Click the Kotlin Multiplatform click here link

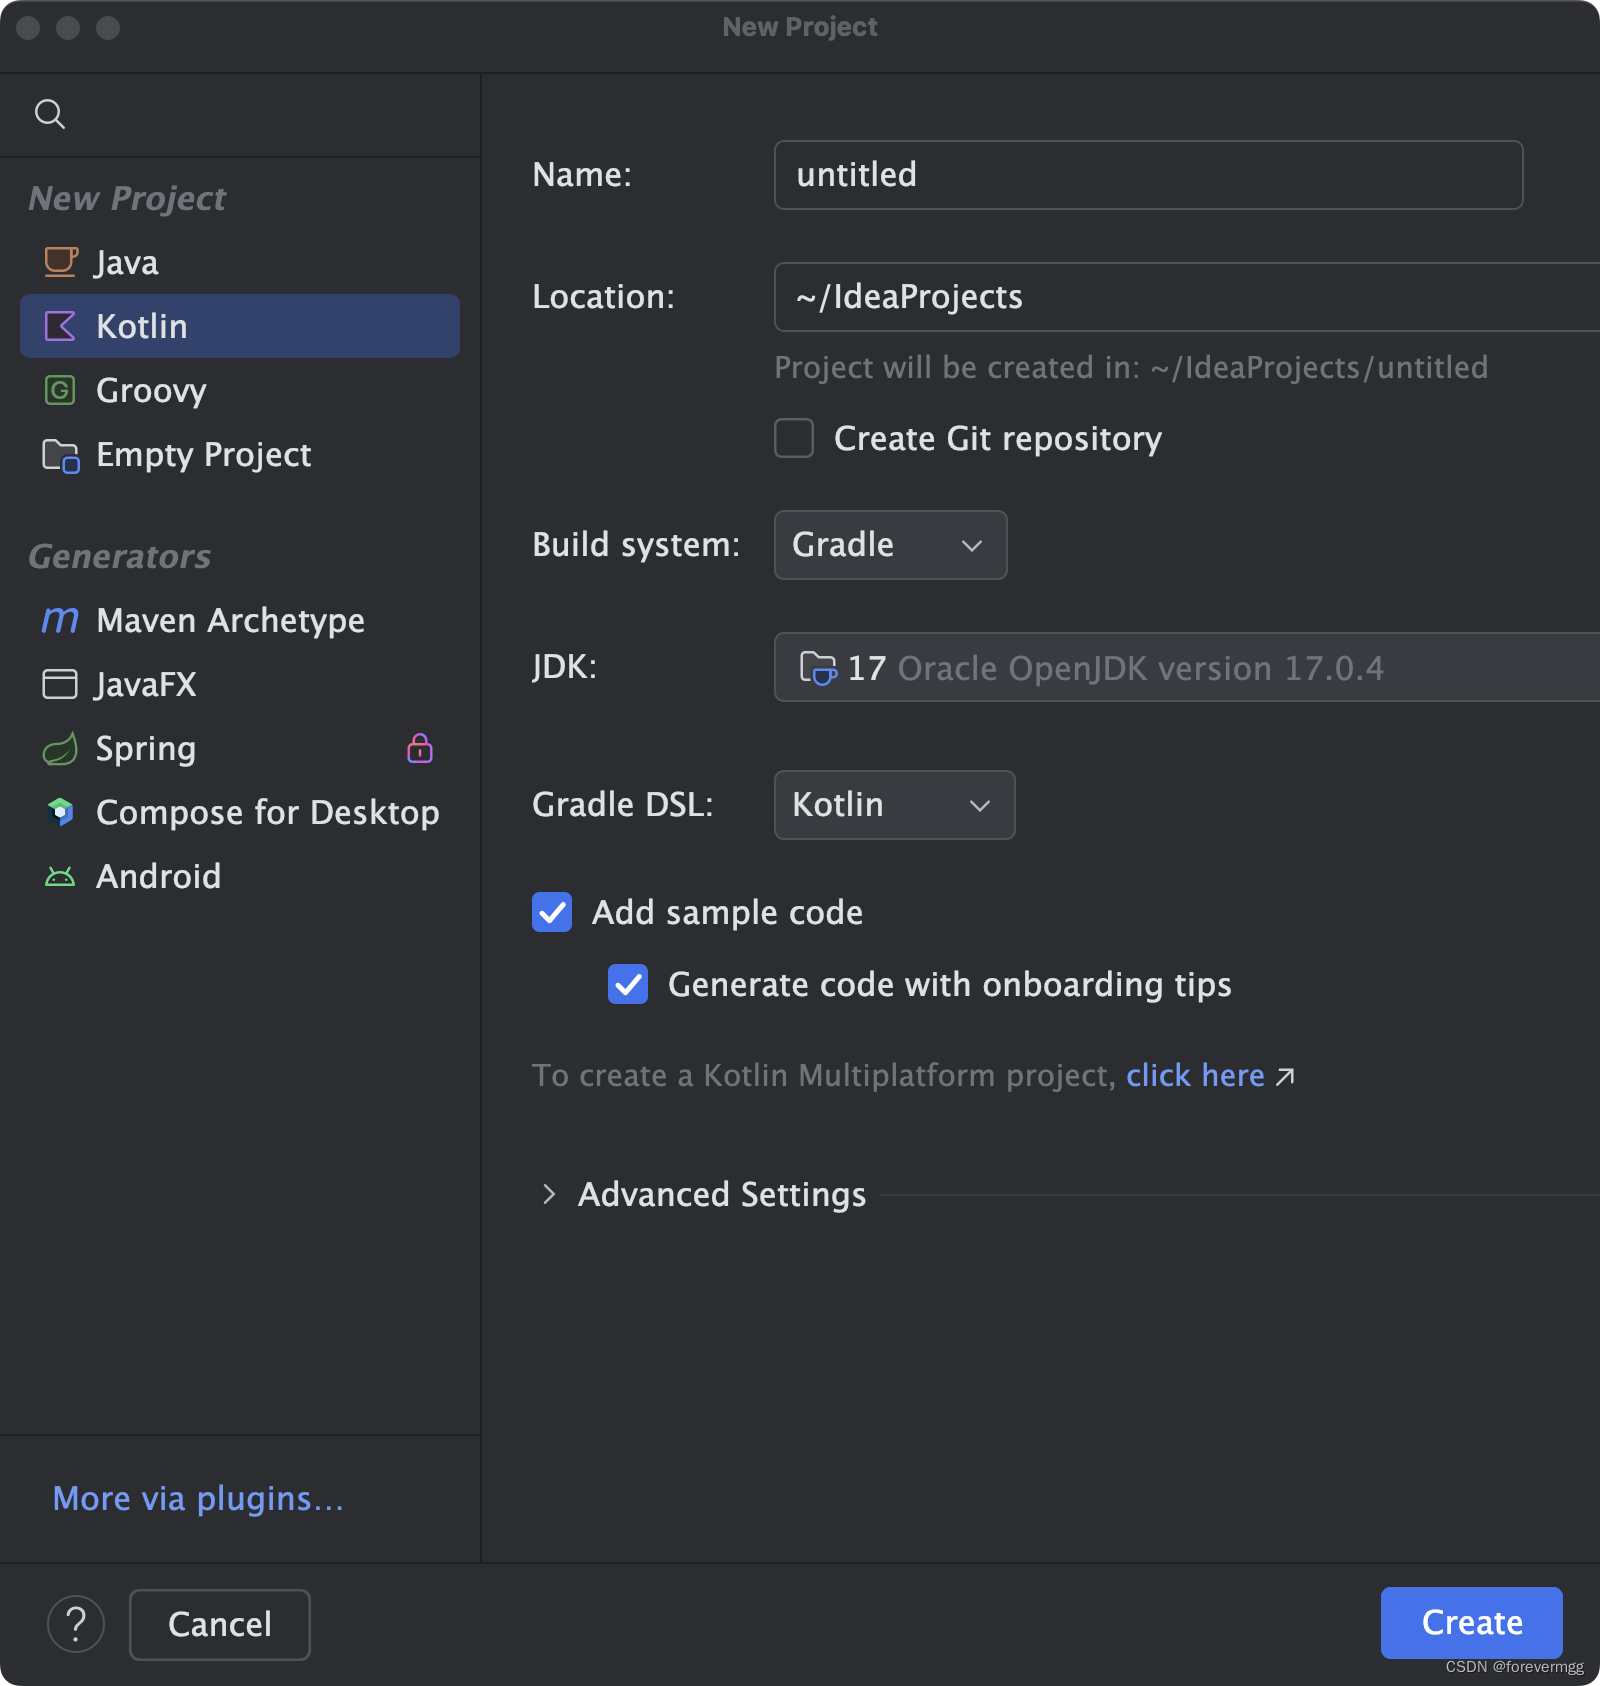pos(1197,1075)
